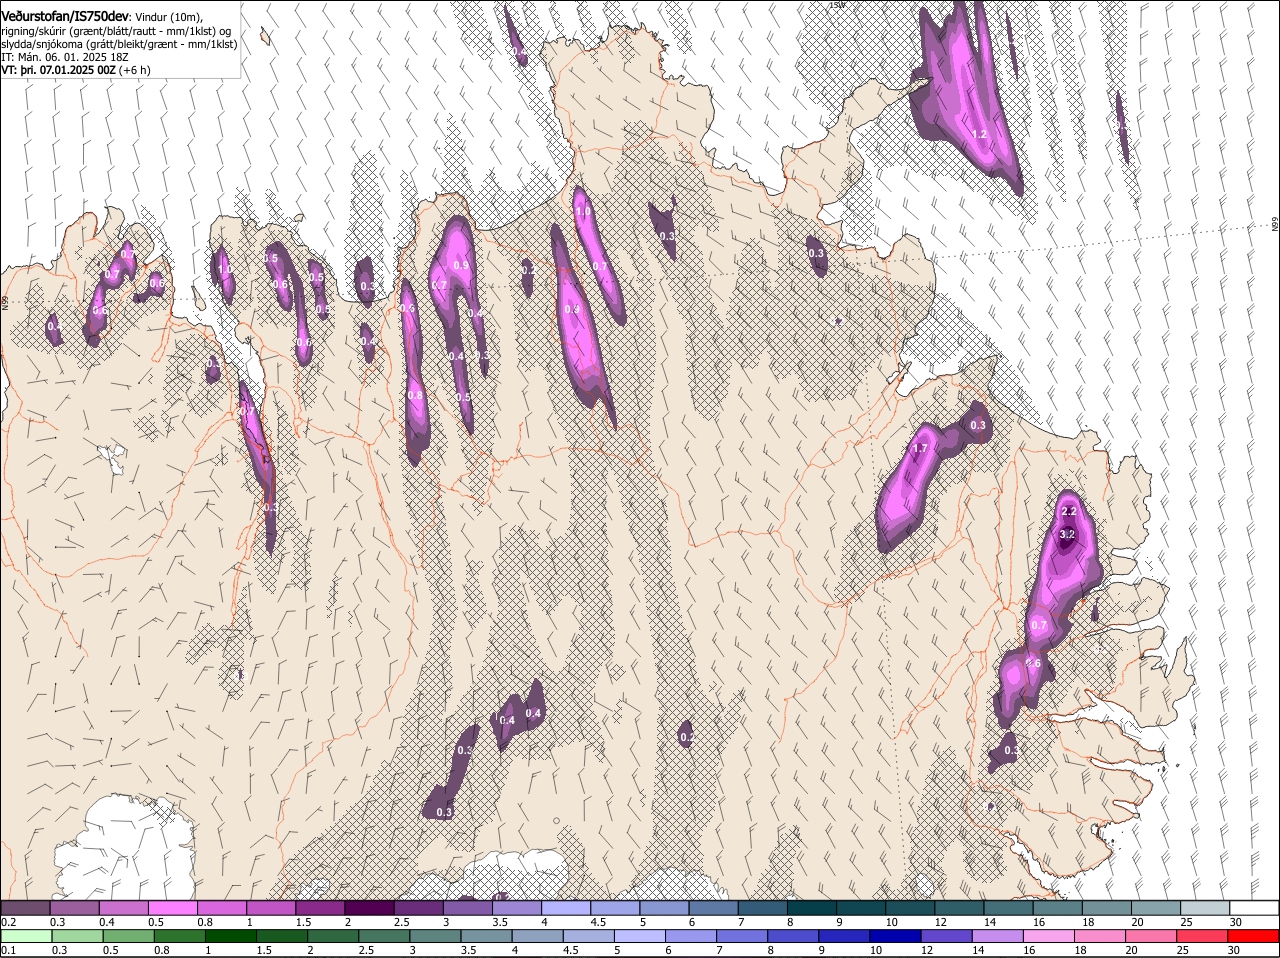The width and height of the screenshot is (1280, 958).
Task: Select the upper-scale swatch starting at 0.3
Action: pos(75,907)
